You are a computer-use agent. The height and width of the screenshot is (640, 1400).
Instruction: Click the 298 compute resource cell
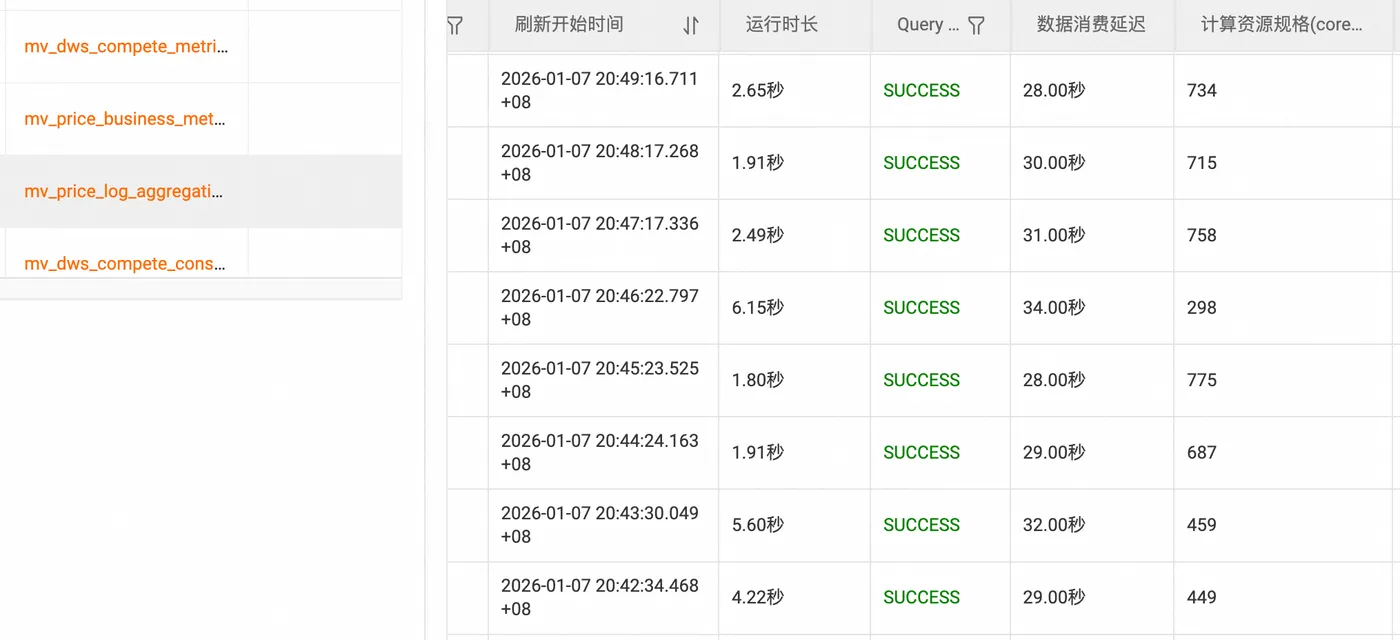point(1201,308)
